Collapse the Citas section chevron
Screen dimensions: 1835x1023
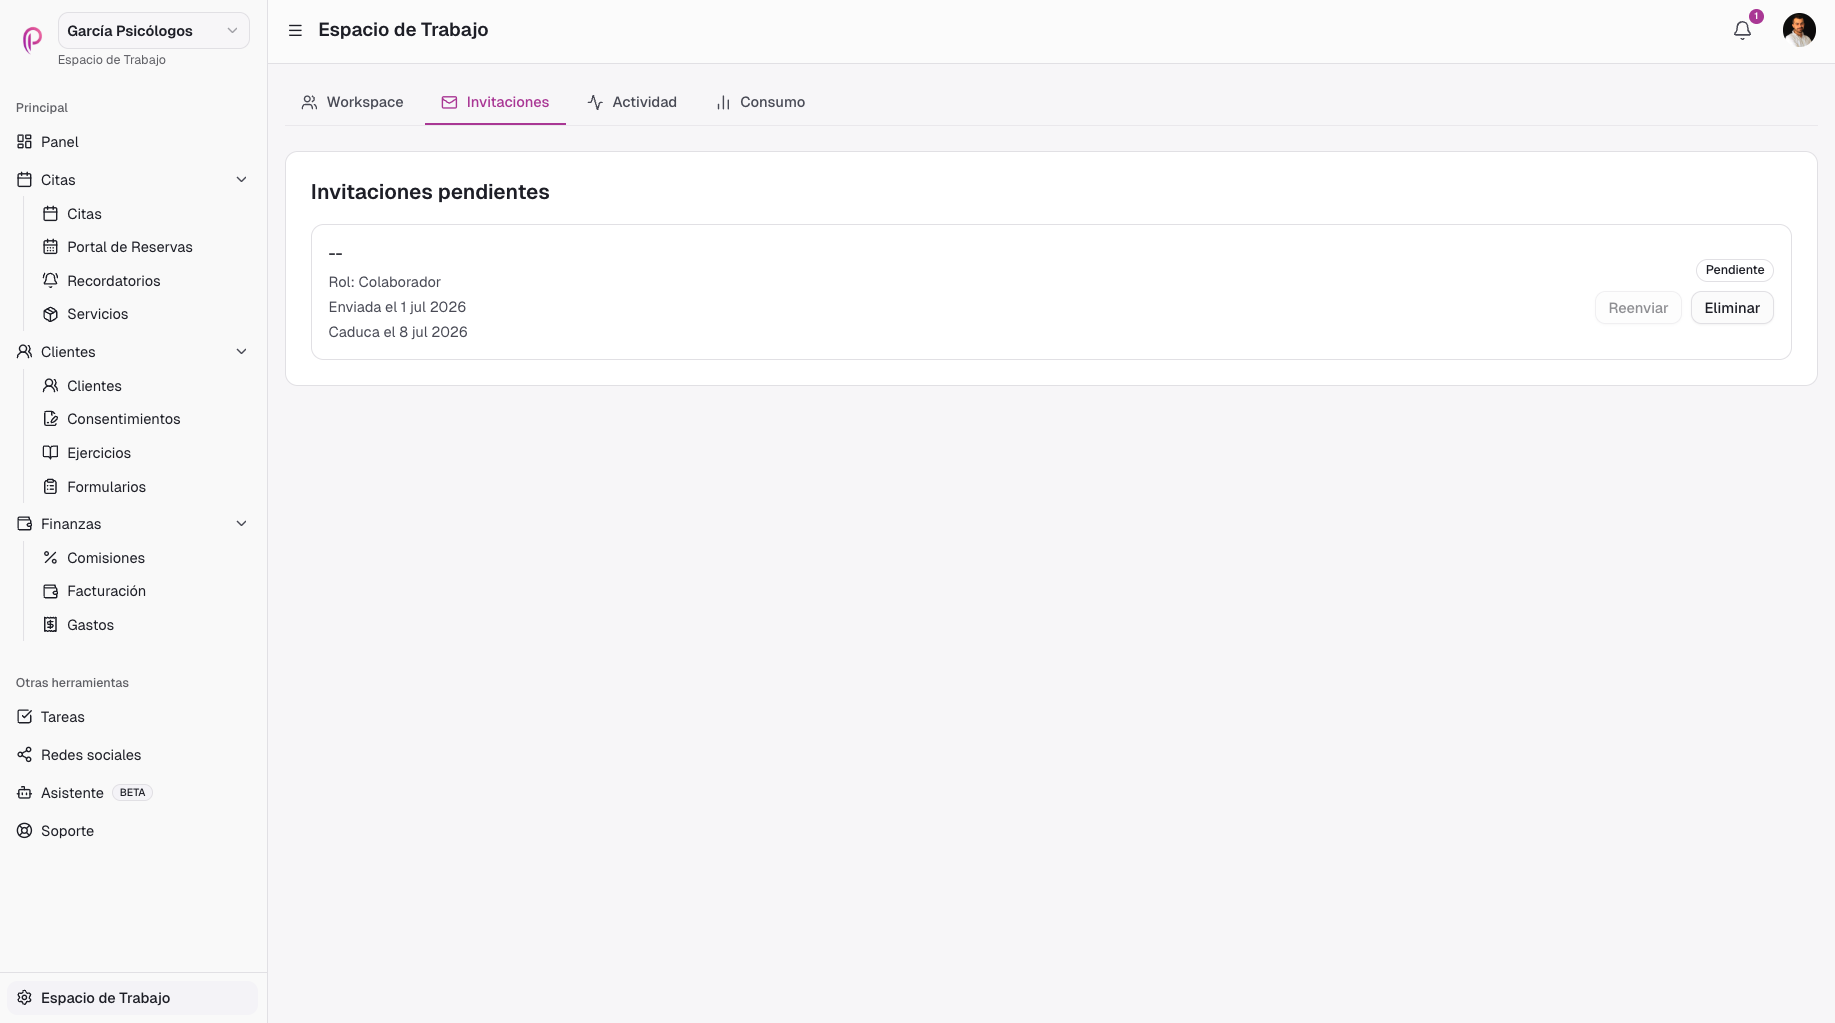click(241, 180)
